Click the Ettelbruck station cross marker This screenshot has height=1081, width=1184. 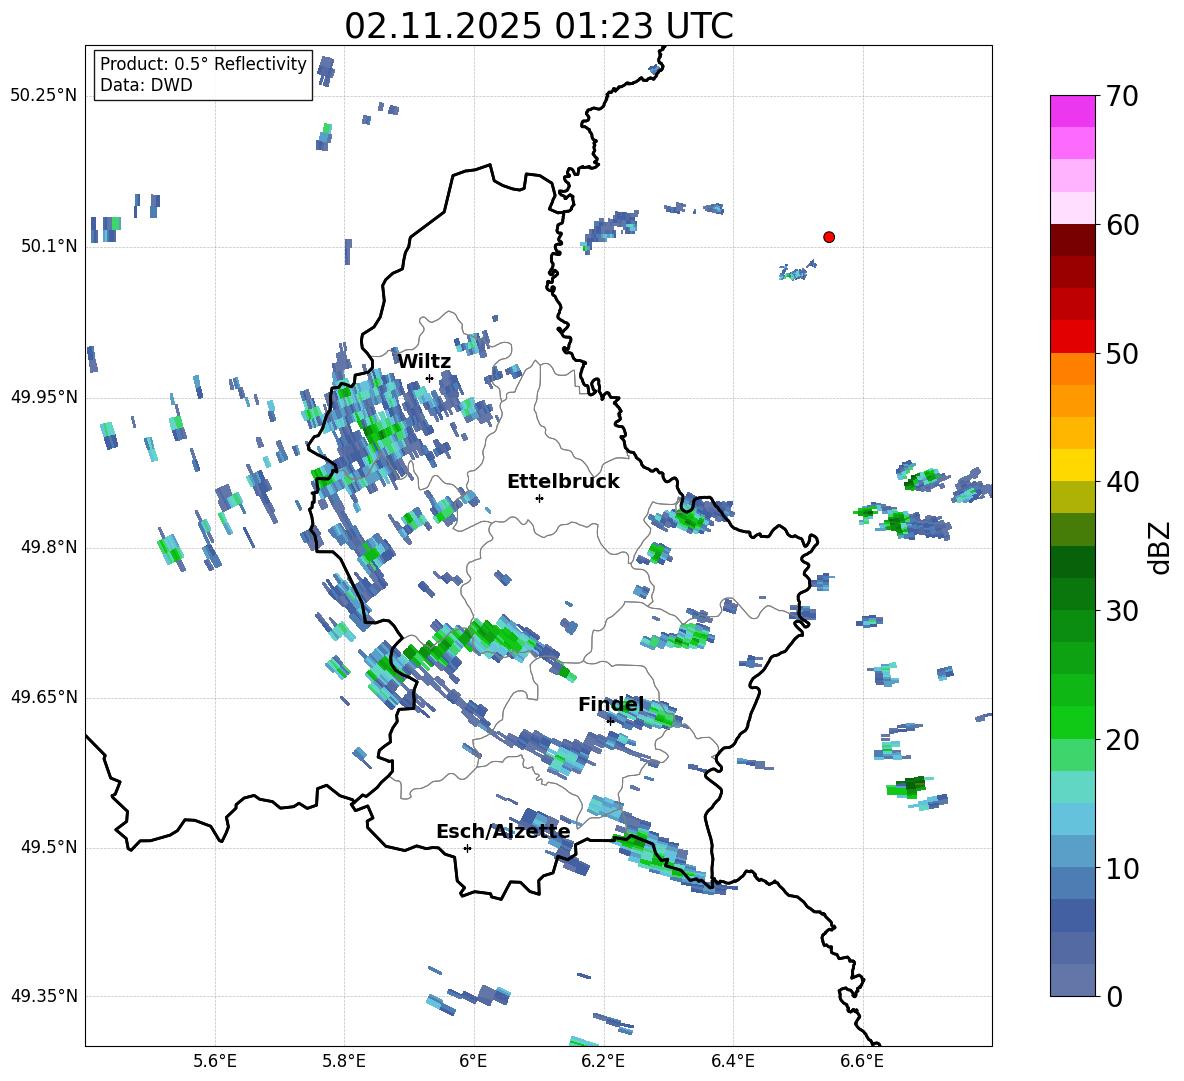coord(539,498)
